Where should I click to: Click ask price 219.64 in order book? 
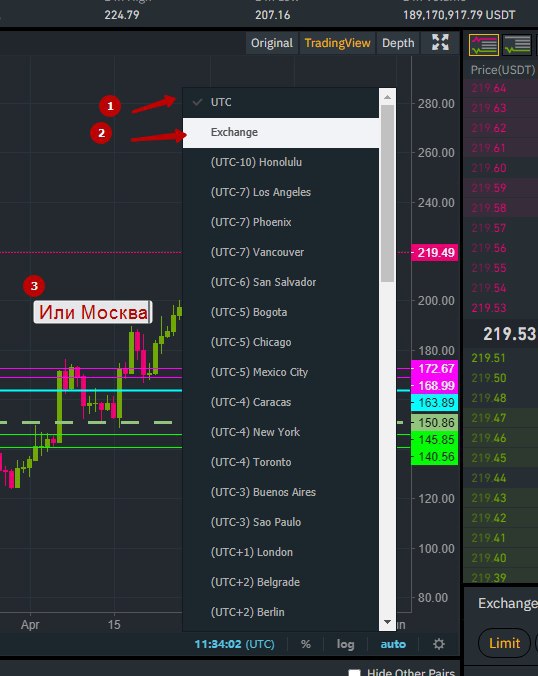point(488,88)
